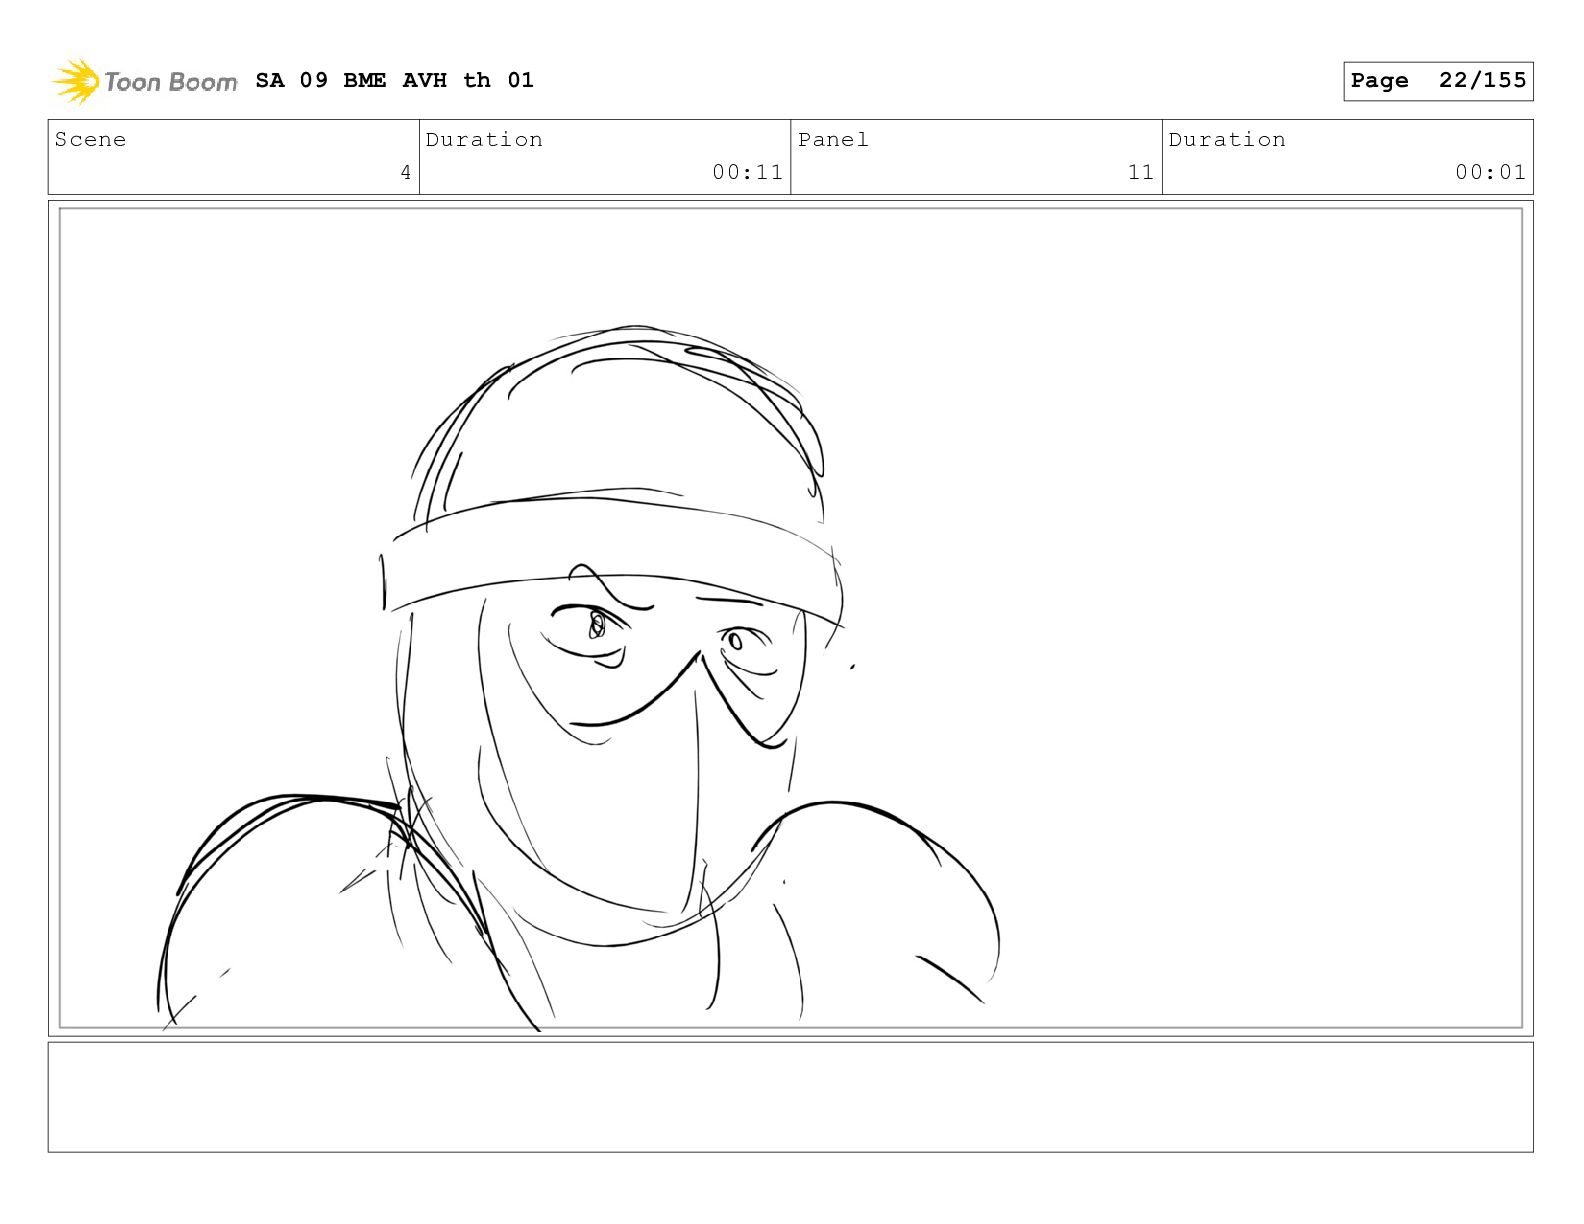
Task: Select the scene duration value 00:11
Action: point(747,172)
